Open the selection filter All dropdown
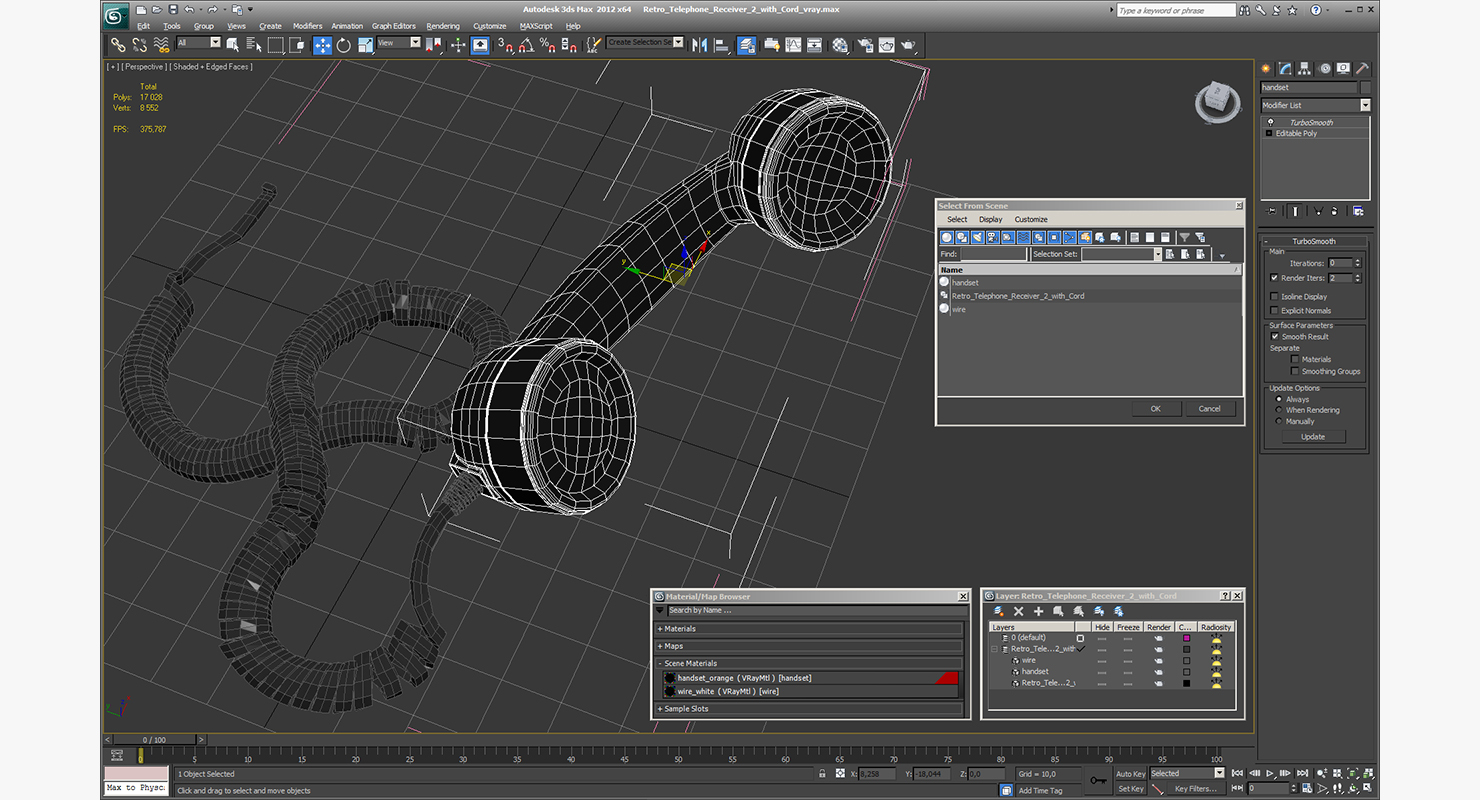 click(x=198, y=43)
